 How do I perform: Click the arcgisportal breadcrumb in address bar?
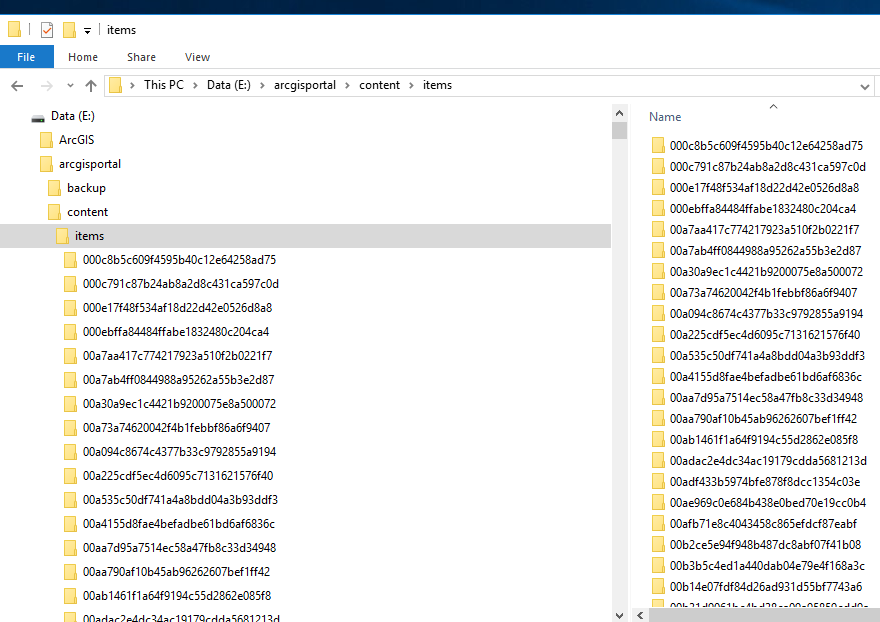pos(305,85)
